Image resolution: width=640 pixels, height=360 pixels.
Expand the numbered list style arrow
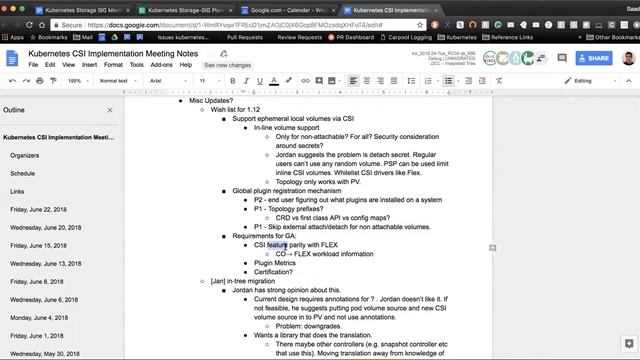pyautogui.click(x=438, y=81)
